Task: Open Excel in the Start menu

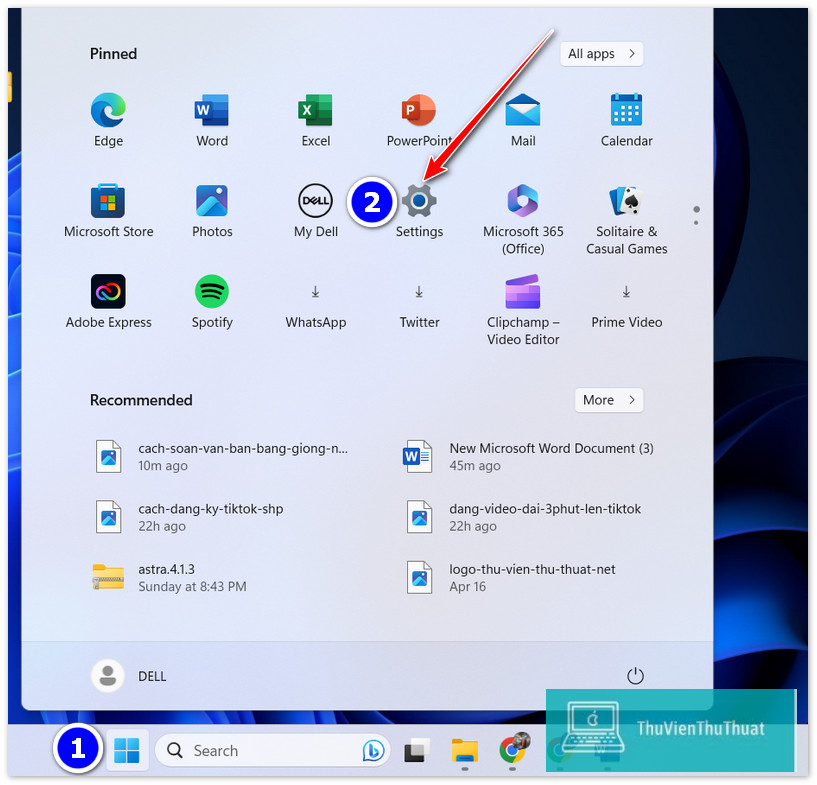Action: click(x=315, y=120)
